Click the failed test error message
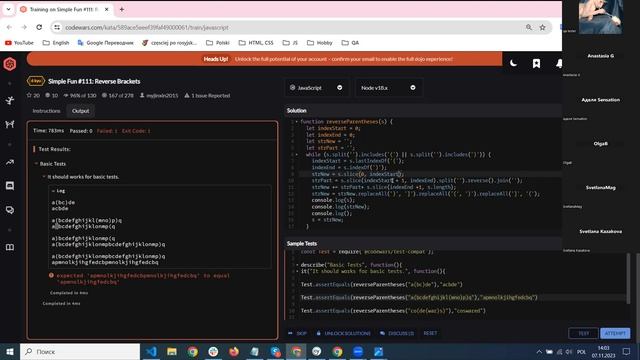Screen dimensions: 640x360 pos(142,279)
